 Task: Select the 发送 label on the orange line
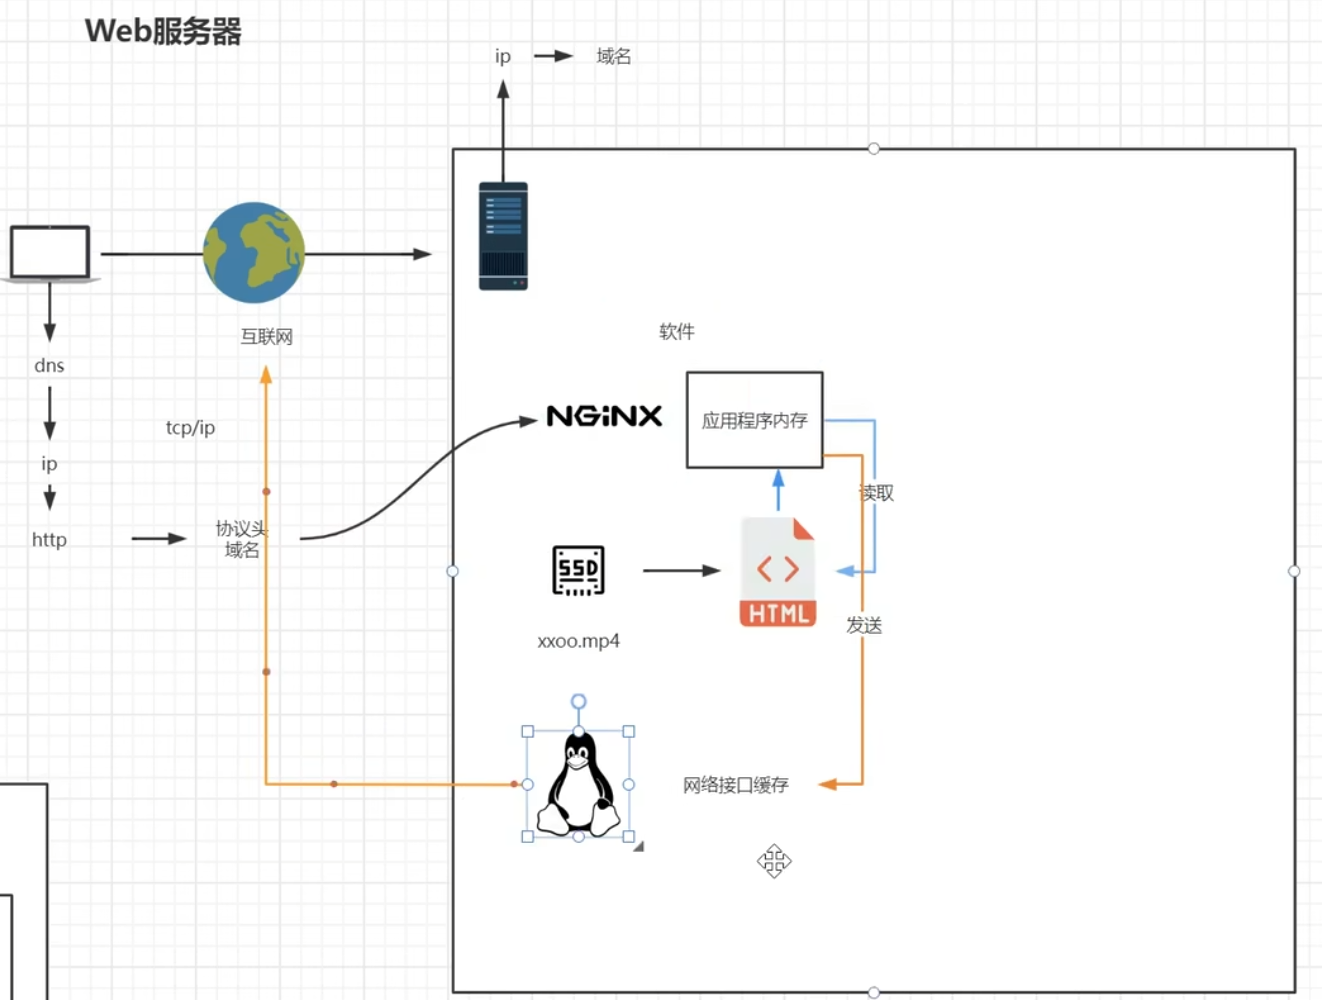864,625
